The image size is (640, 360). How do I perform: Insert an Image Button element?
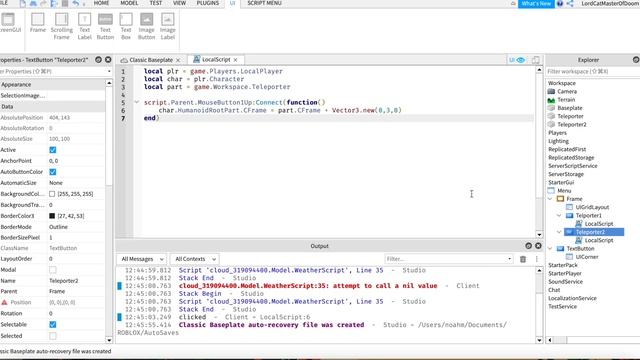147,26
